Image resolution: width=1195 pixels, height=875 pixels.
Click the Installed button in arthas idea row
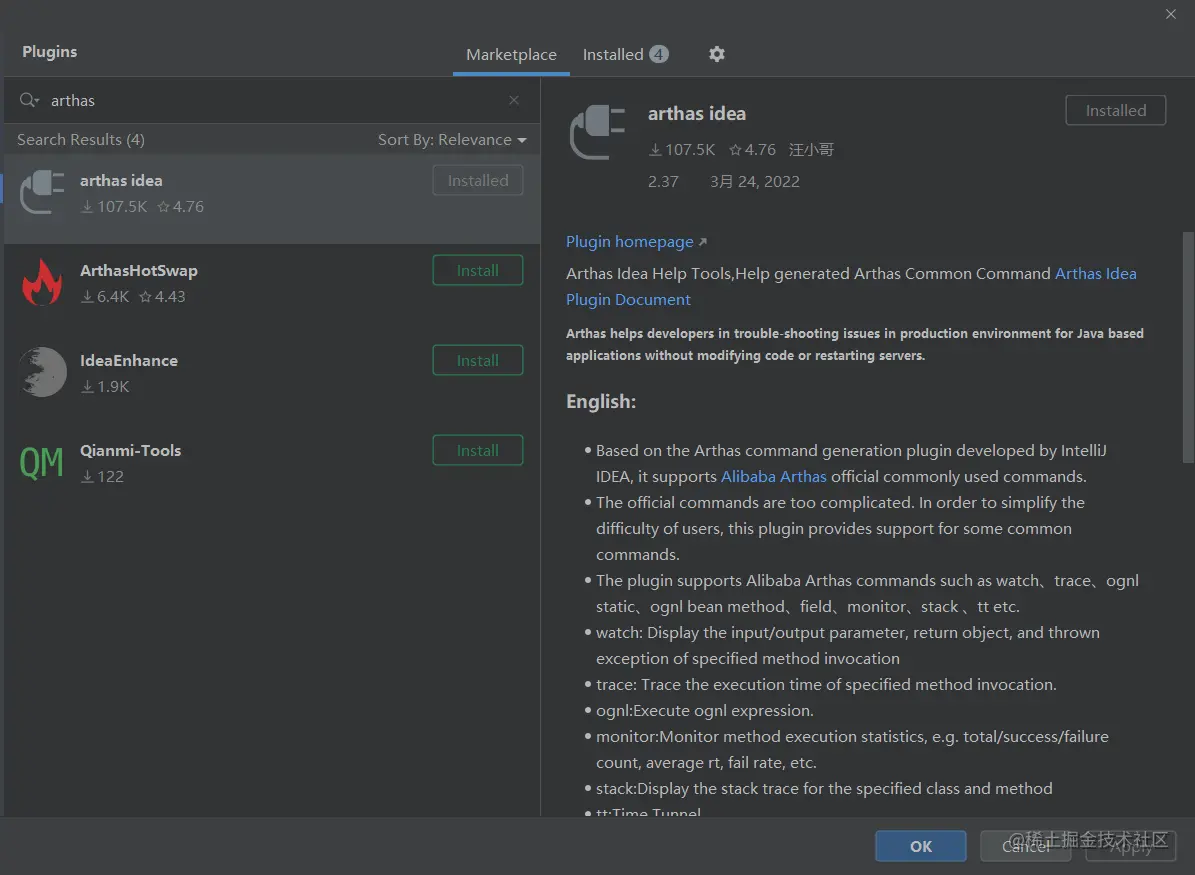[478, 181]
